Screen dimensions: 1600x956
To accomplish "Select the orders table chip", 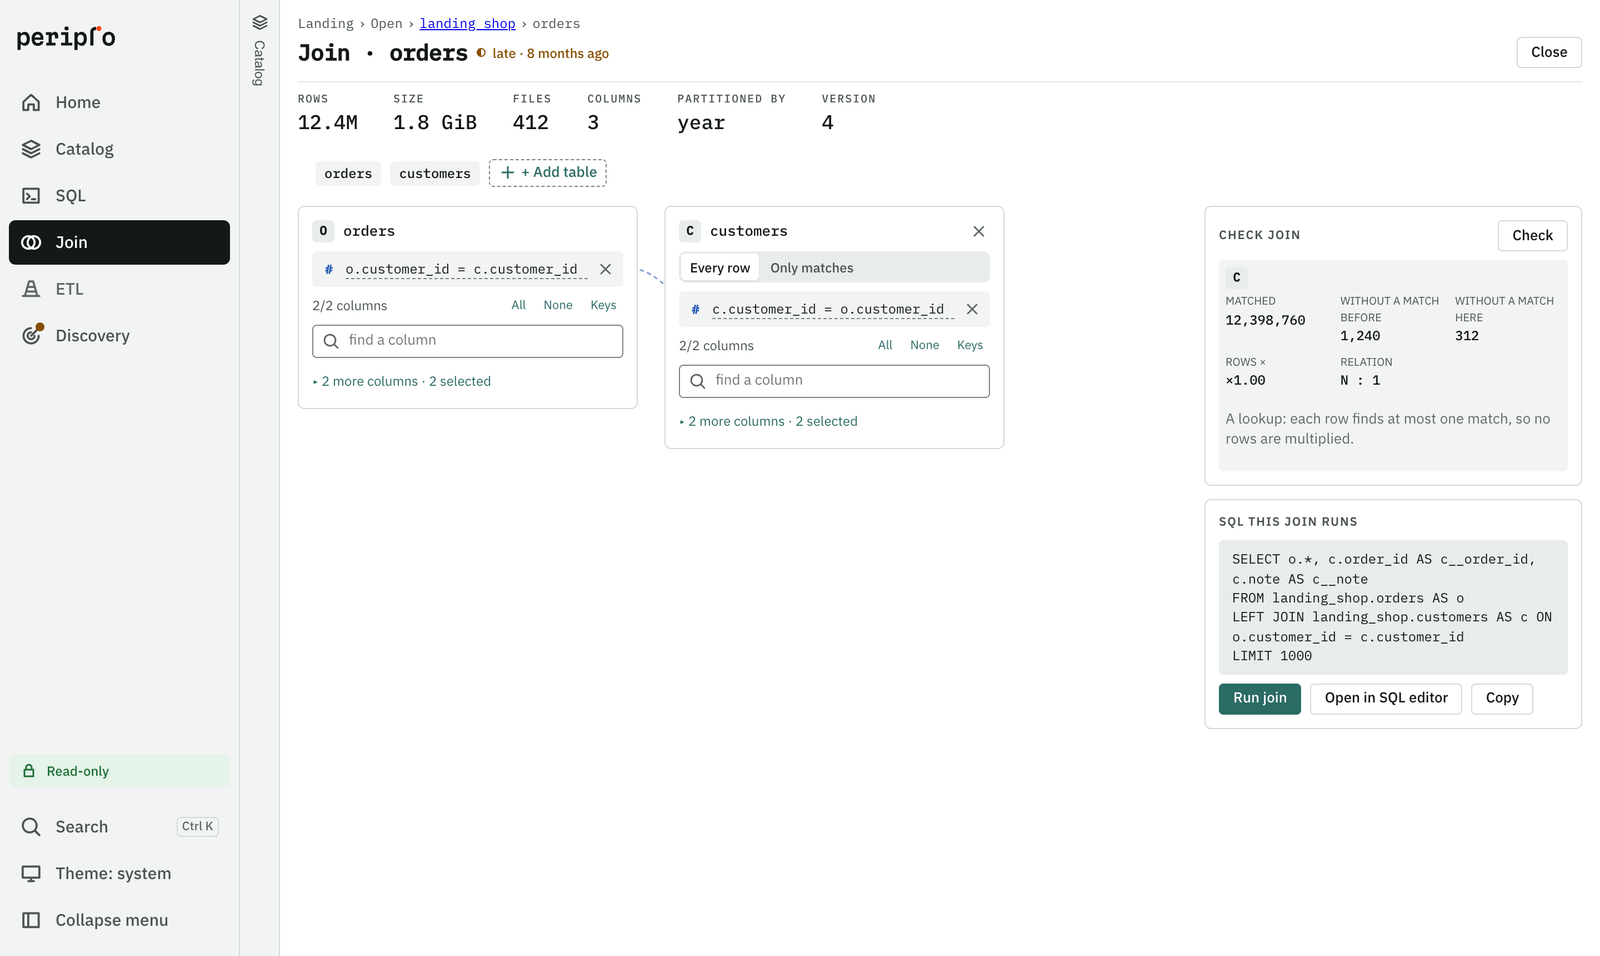I will tap(348, 173).
